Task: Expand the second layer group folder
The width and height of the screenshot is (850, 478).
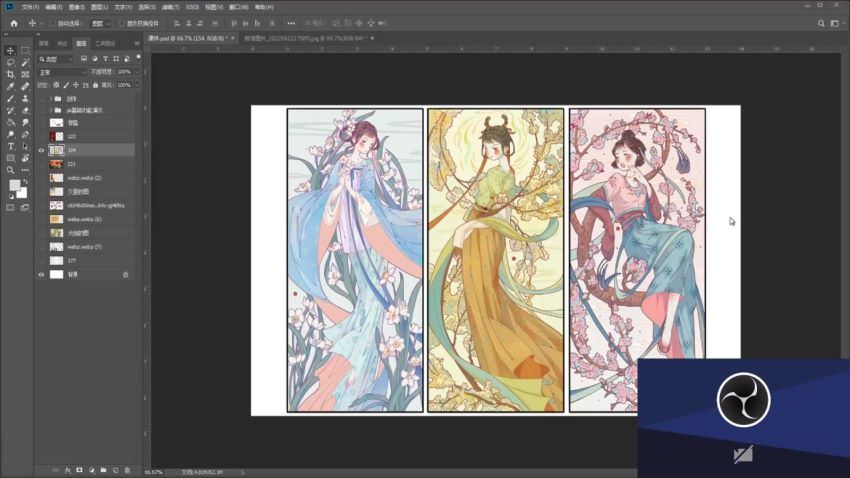Action: coord(51,110)
